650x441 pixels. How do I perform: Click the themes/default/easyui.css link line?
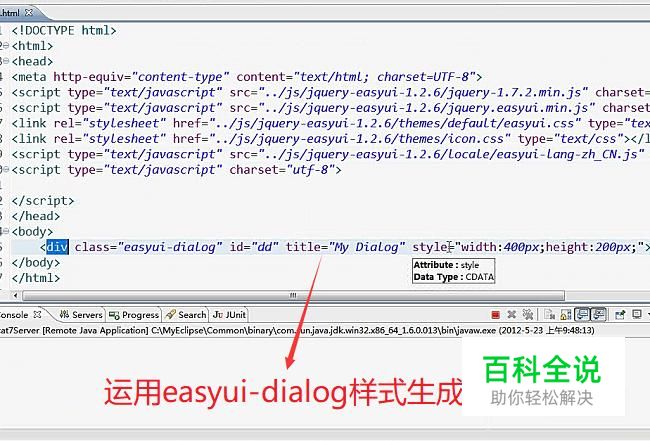pyautogui.click(x=331, y=123)
